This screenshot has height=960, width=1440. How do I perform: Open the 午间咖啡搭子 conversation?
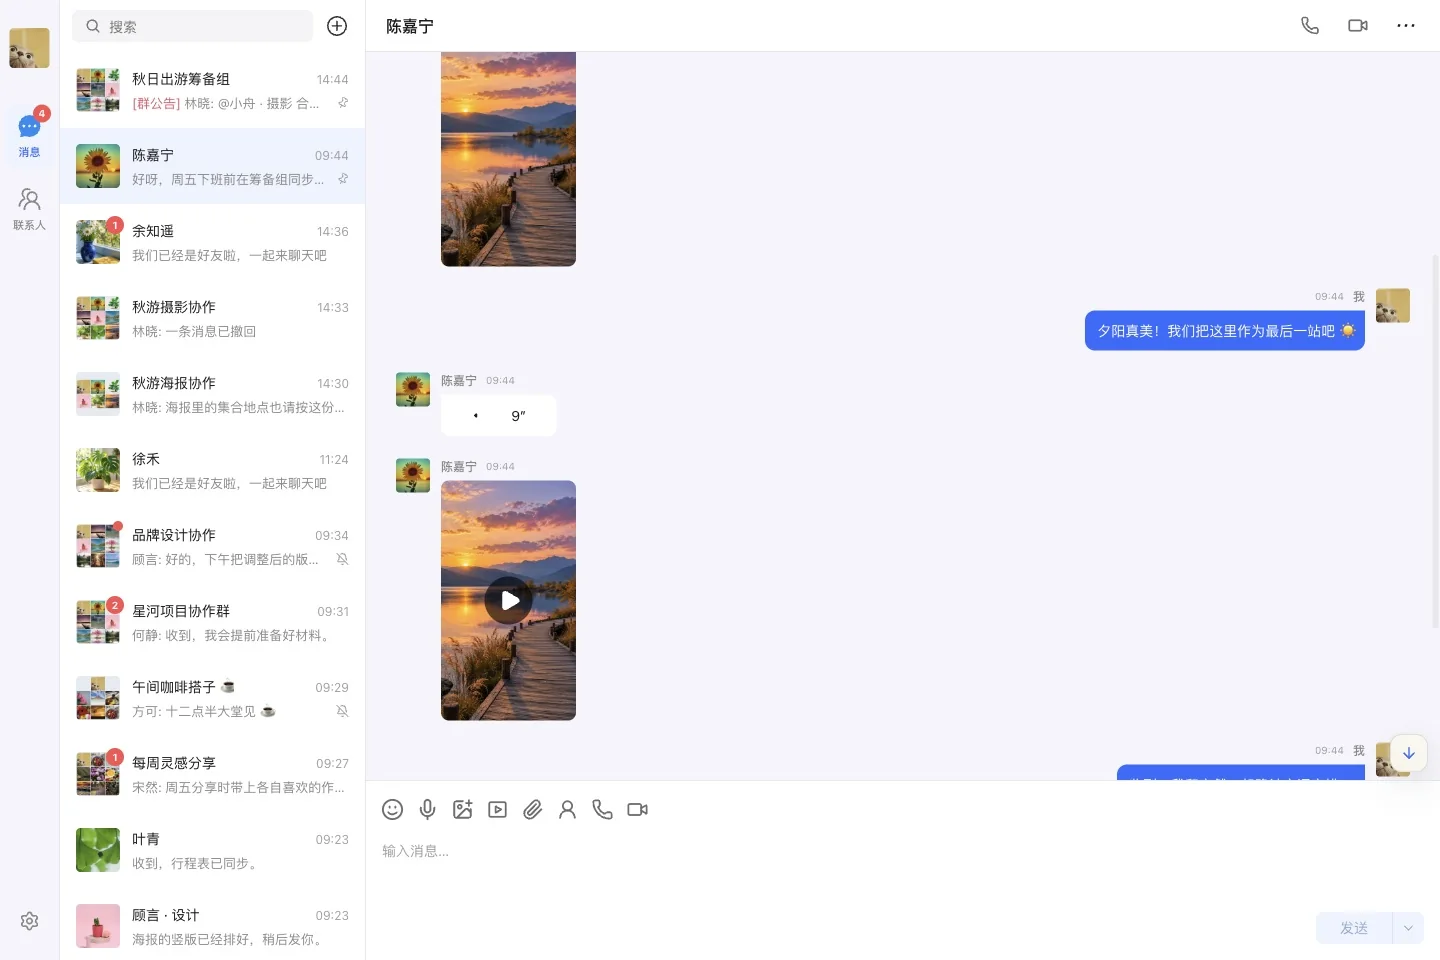pos(212,698)
